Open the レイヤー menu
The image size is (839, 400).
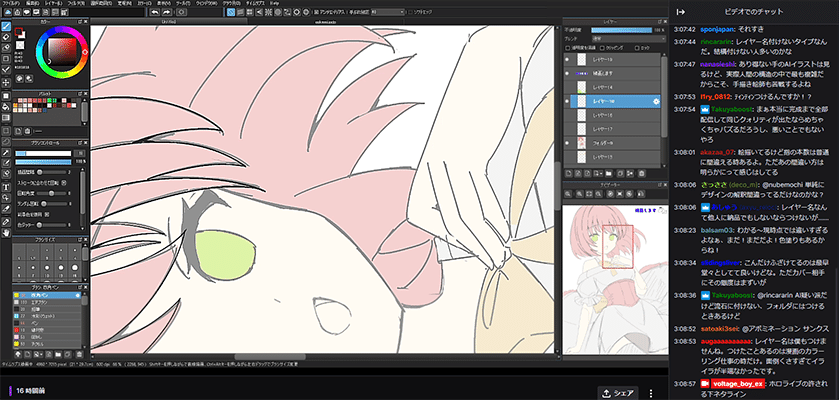pyautogui.click(x=53, y=3)
